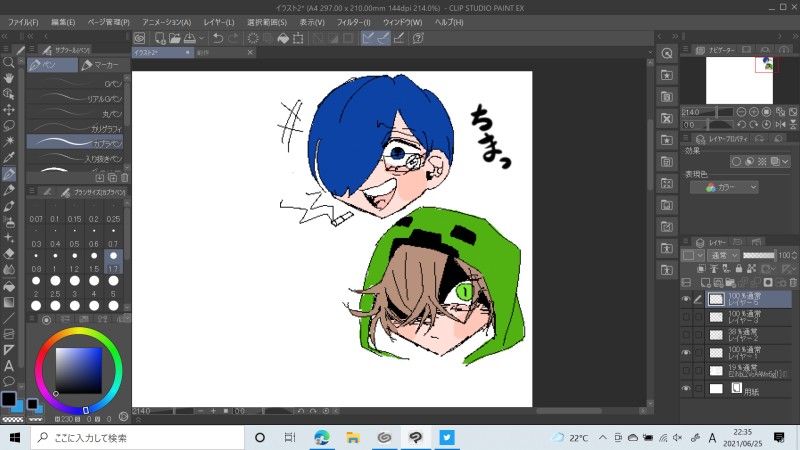Pick the Eyedropper tool
Viewport: 800px width, 450px height.
9,158
